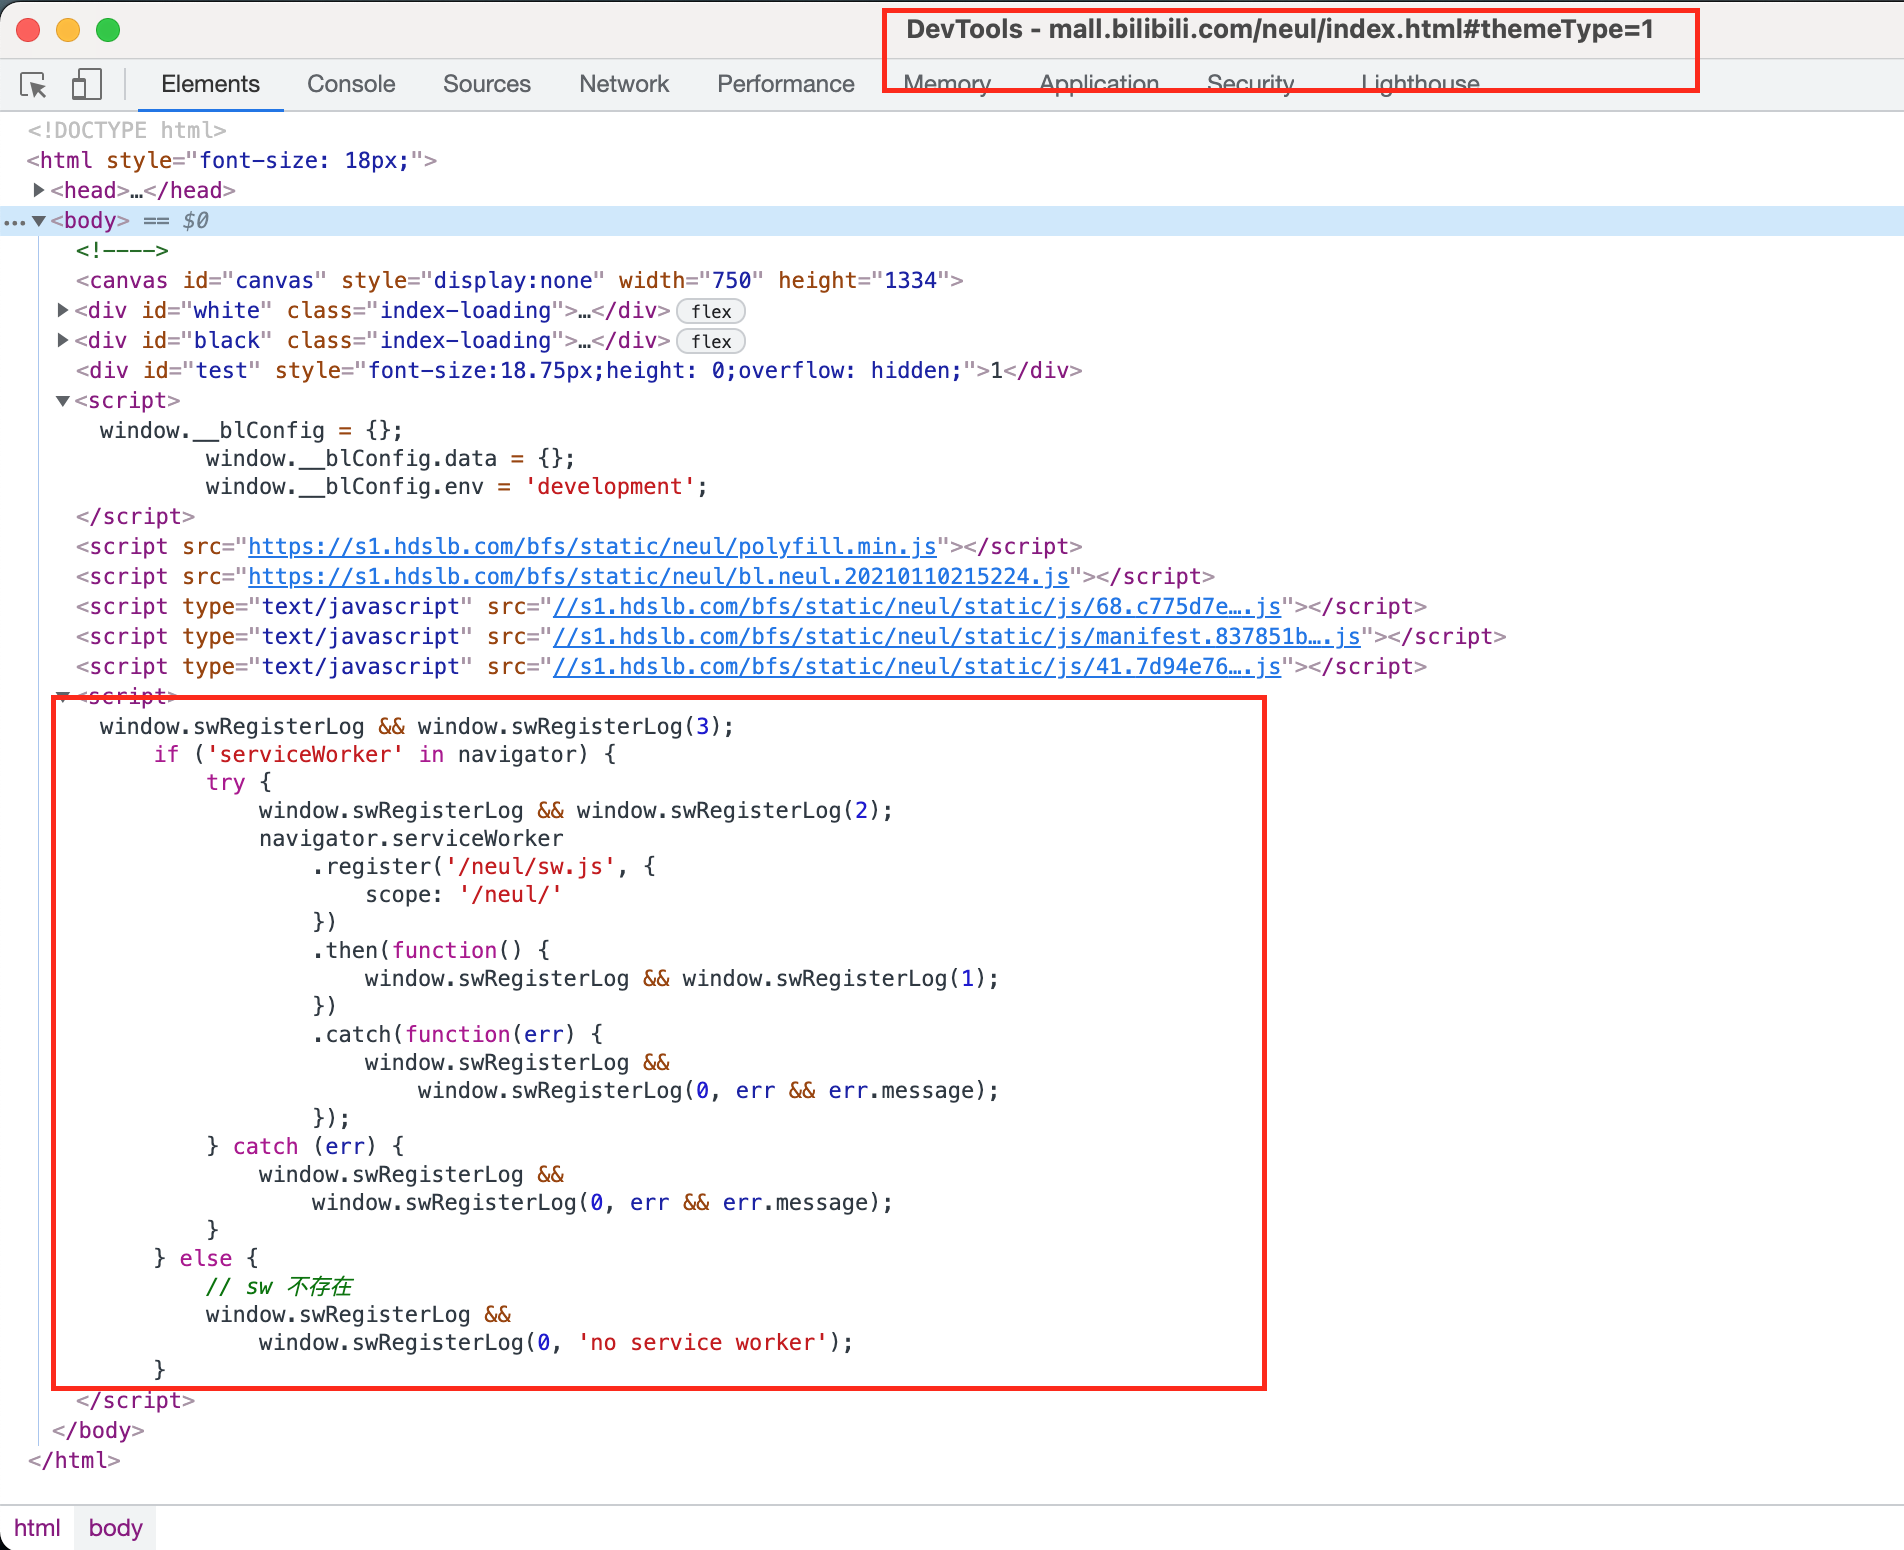This screenshot has height=1550, width=1904.
Task: Click the macOS red close window button
Action: click(x=28, y=30)
